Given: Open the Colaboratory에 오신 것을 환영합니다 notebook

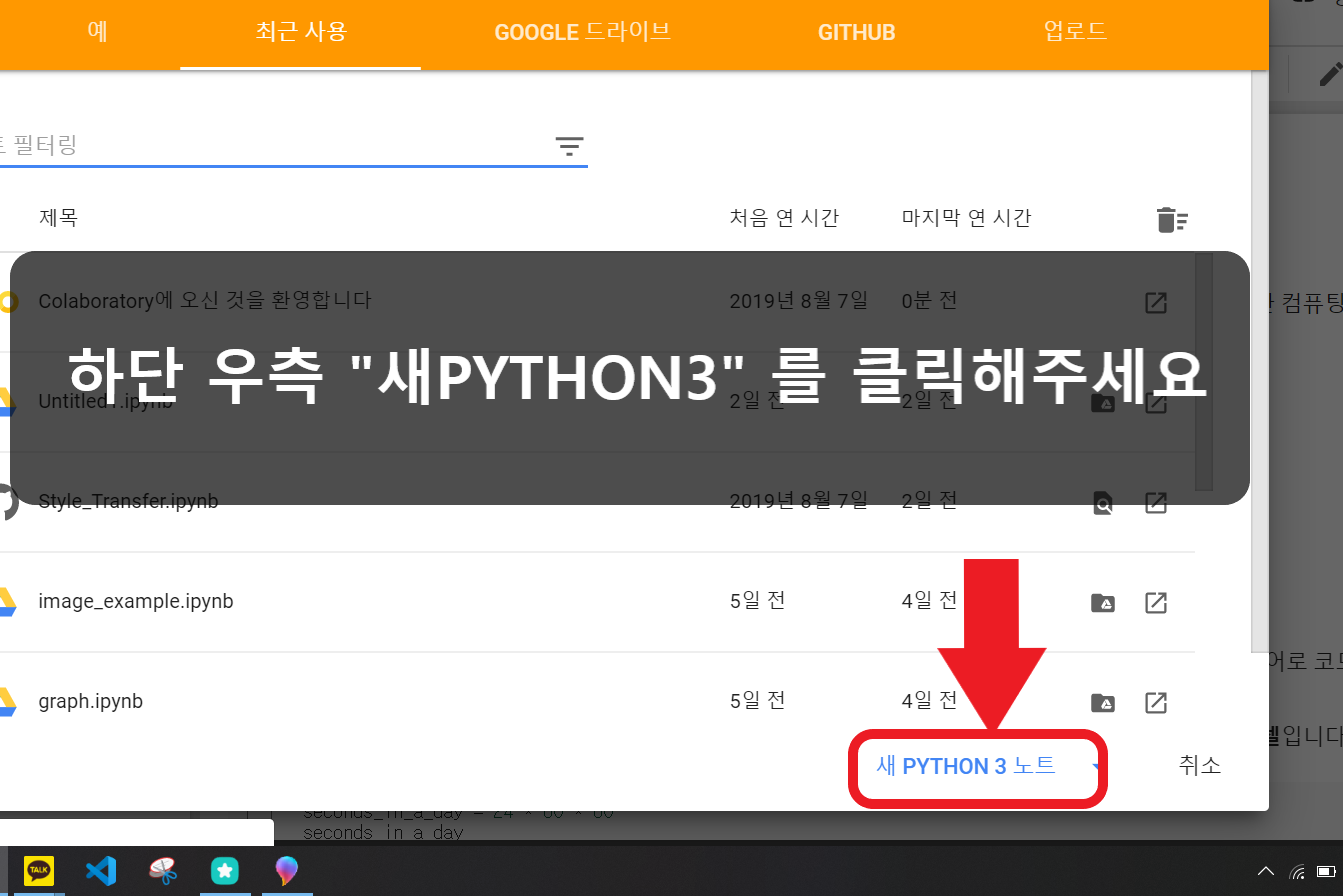Looking at the screenshot, I should click(205, 300).
